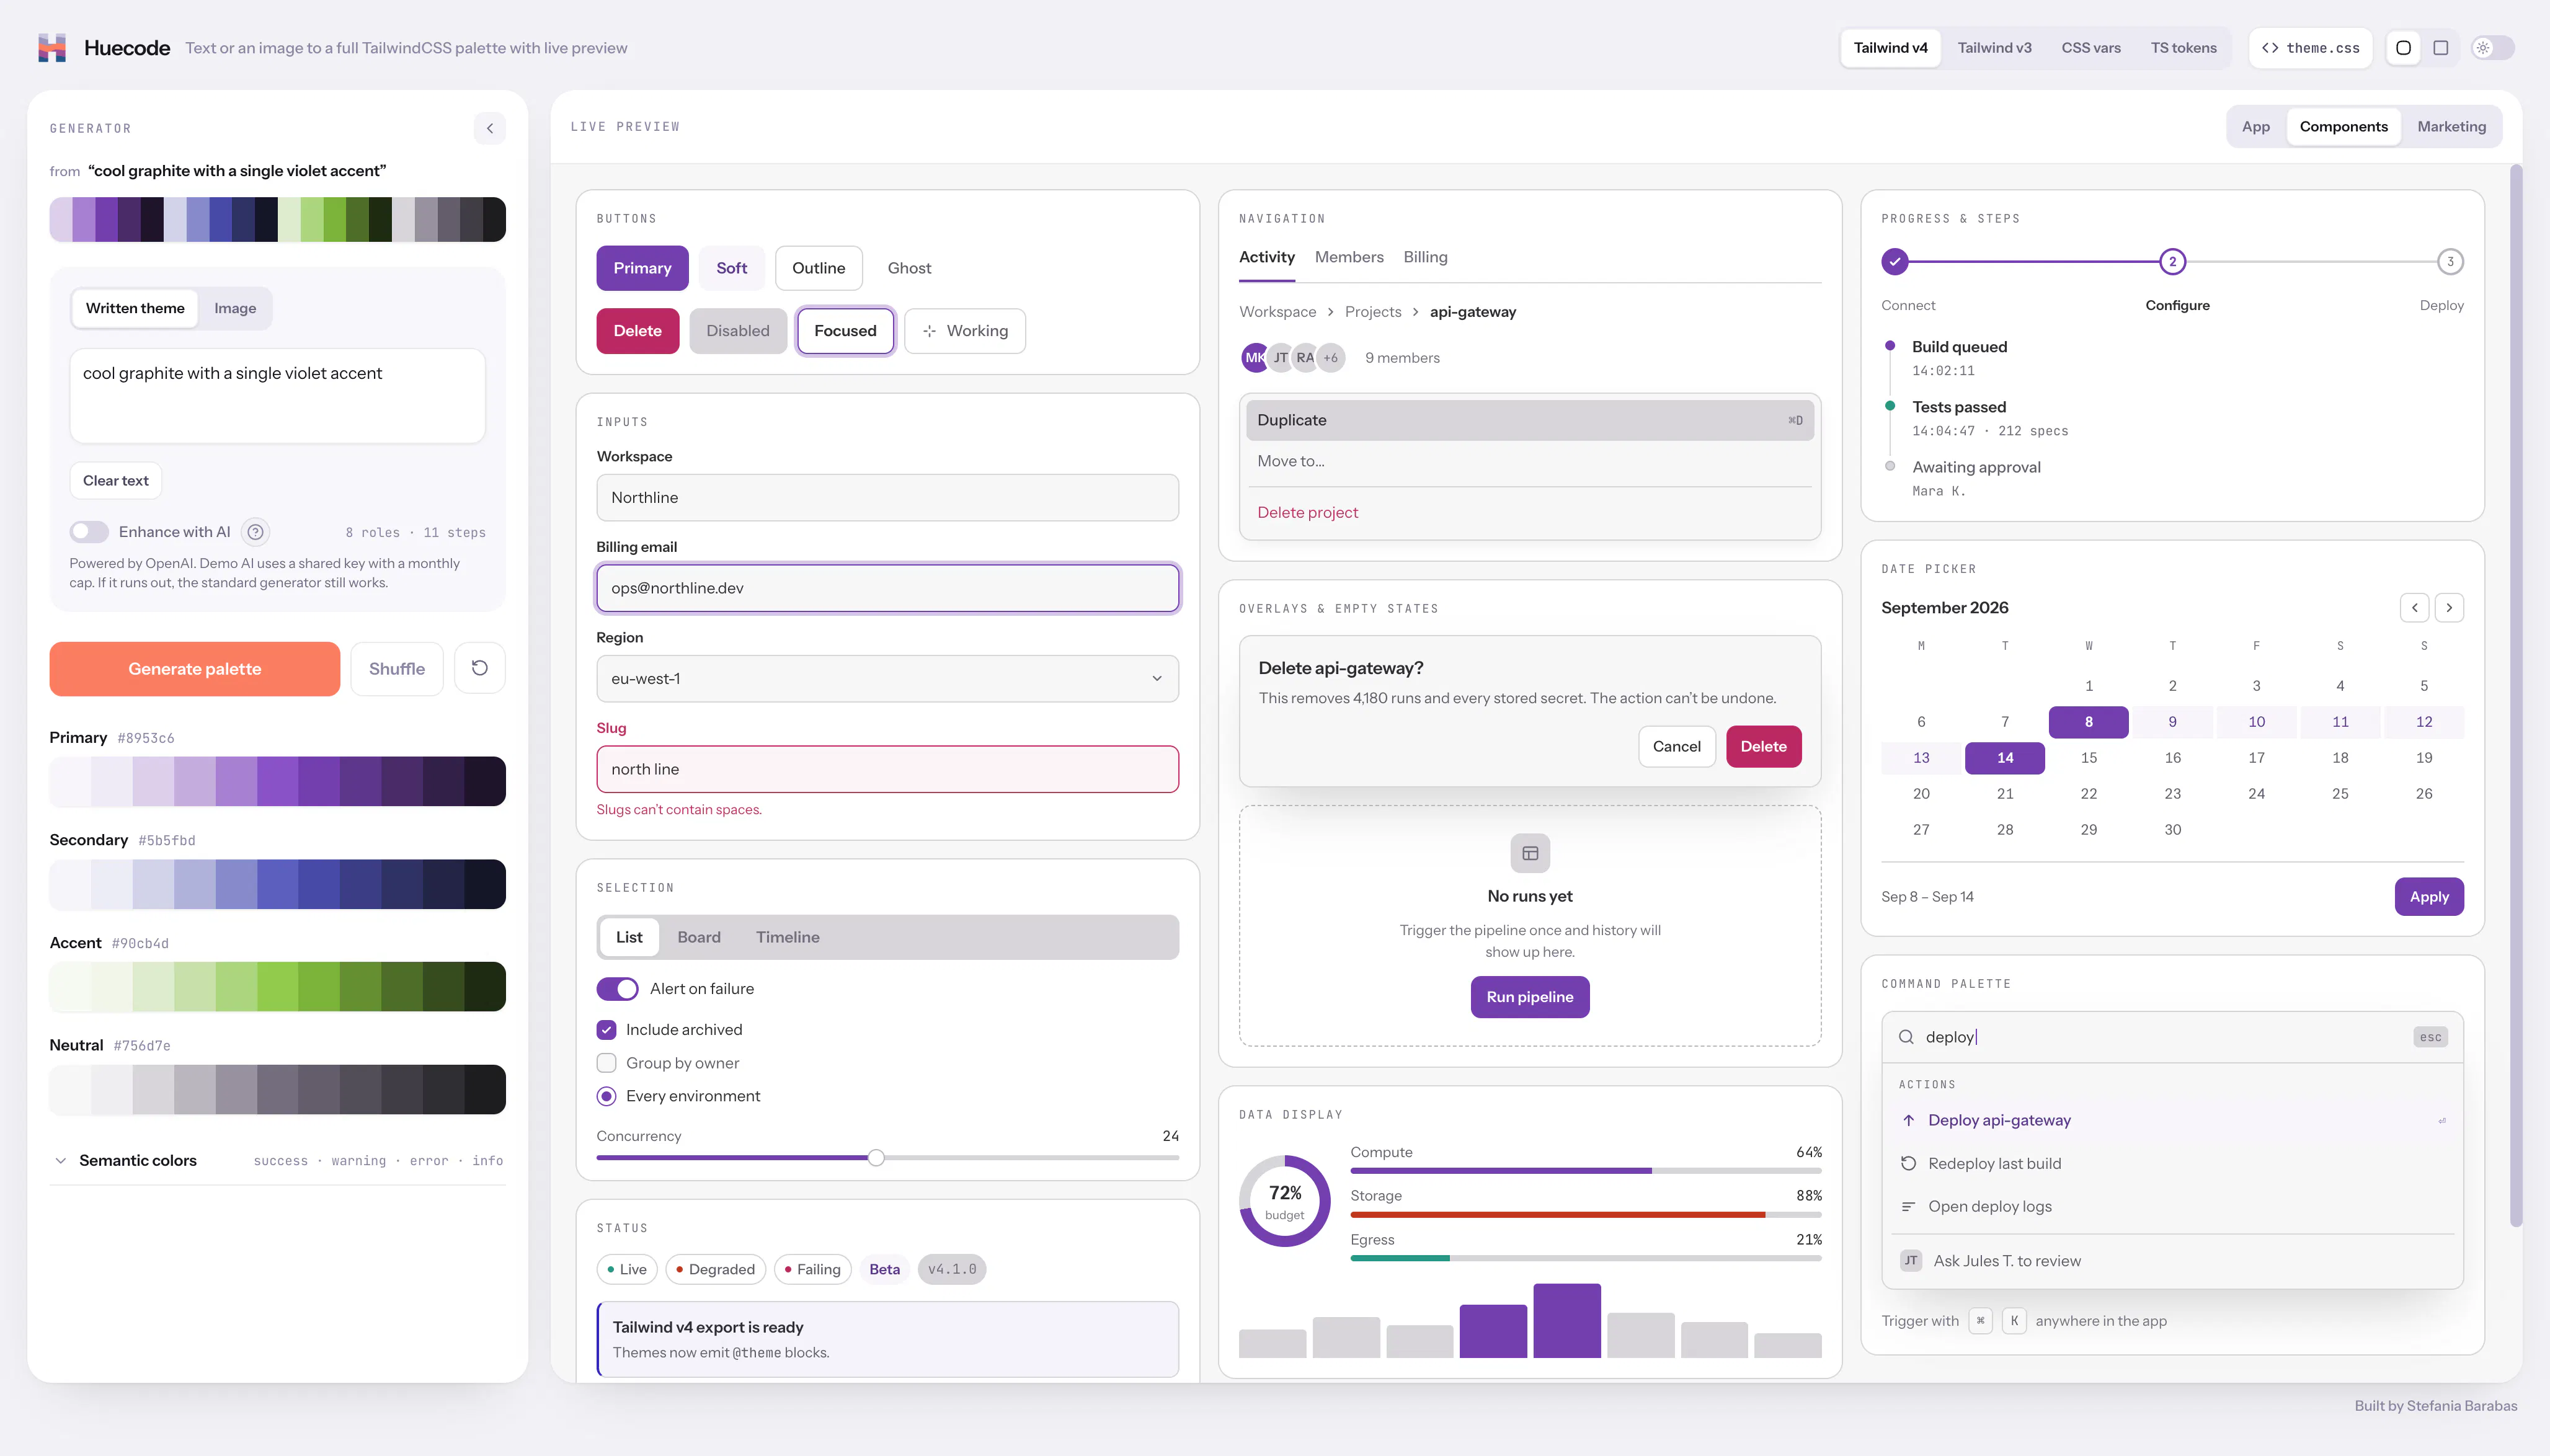Image resolution: width=2550 pixels, height=1456 pixels.
Task: Click the Projects breadcrumb link
Action: [x=1372, y=312]
